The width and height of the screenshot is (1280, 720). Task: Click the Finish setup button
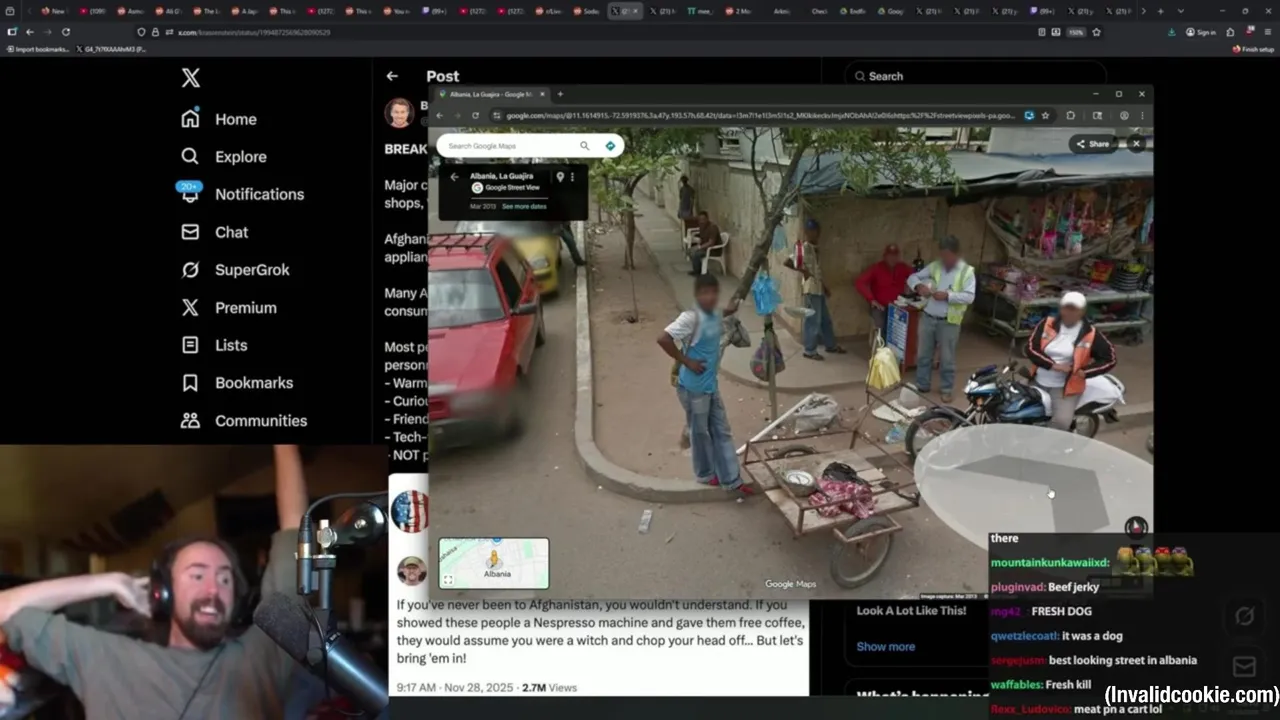tap(1253, 49)
